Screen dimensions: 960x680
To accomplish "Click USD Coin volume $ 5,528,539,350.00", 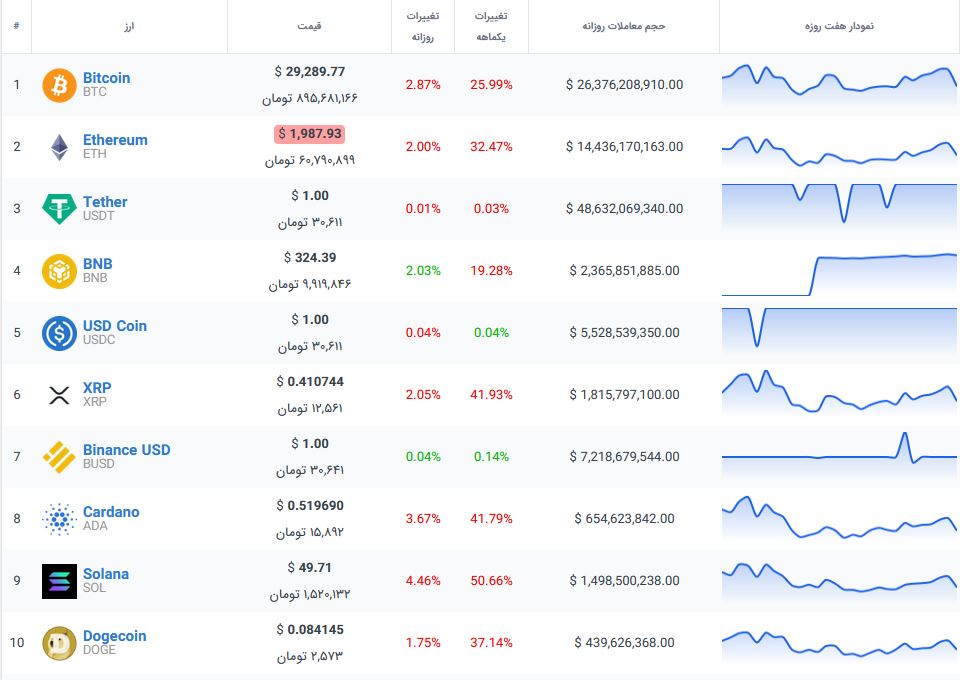I will (624, 333).
